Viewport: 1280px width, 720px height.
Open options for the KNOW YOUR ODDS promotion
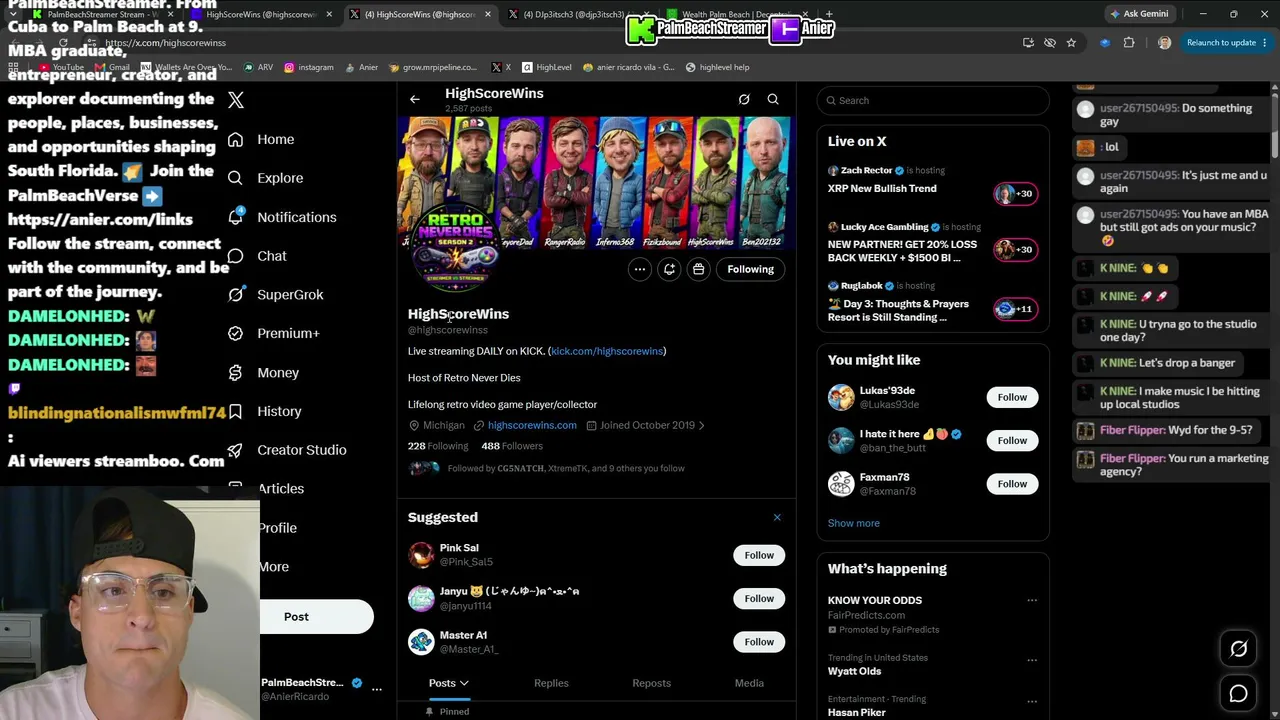[x=1032, y=600]
